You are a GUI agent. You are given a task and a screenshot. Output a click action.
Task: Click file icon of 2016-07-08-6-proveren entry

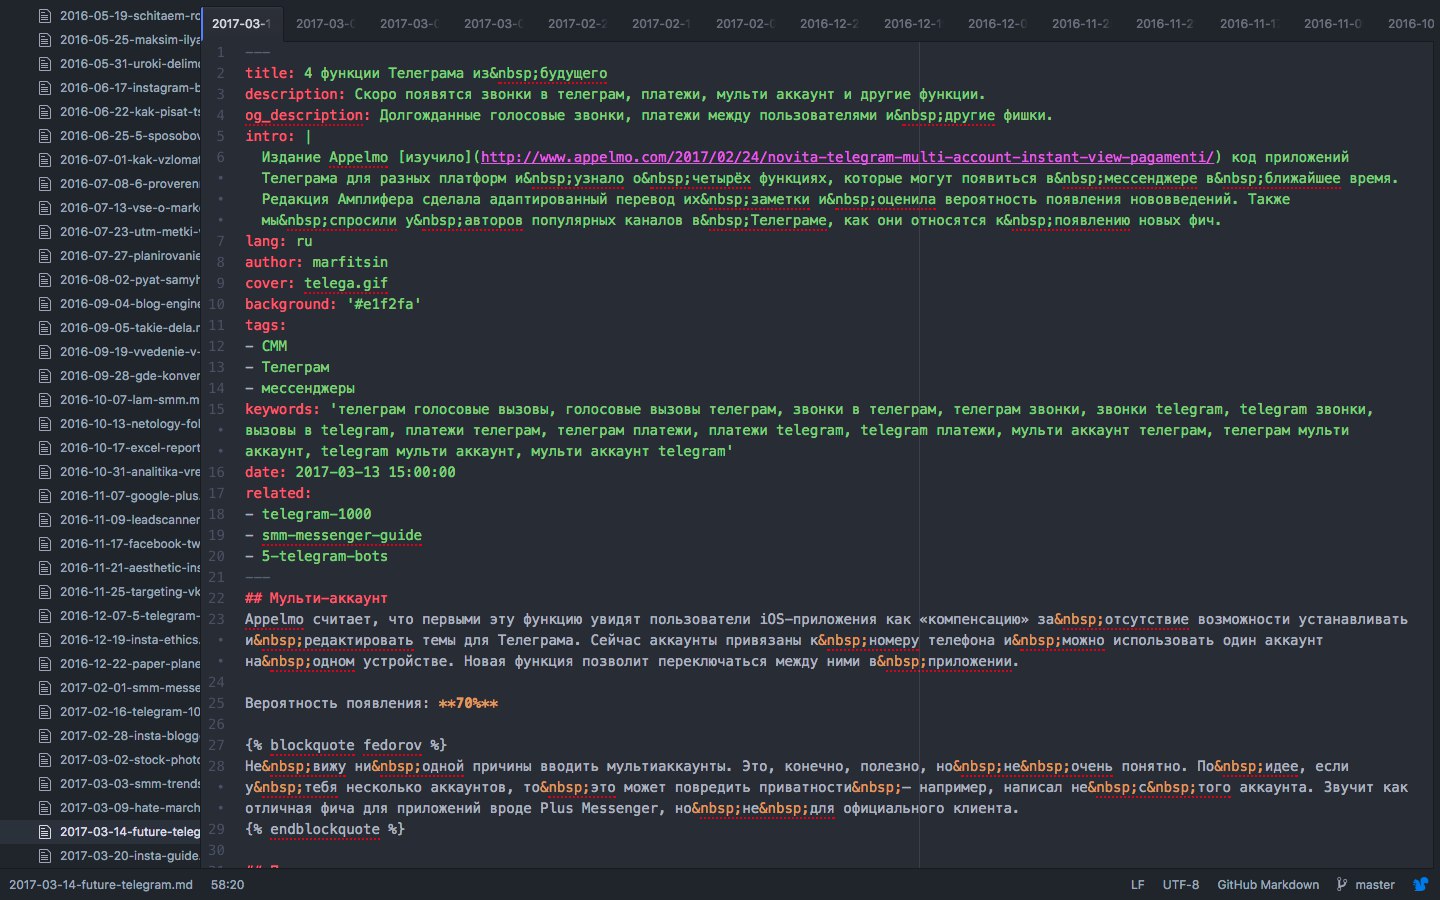pos(44,183)
